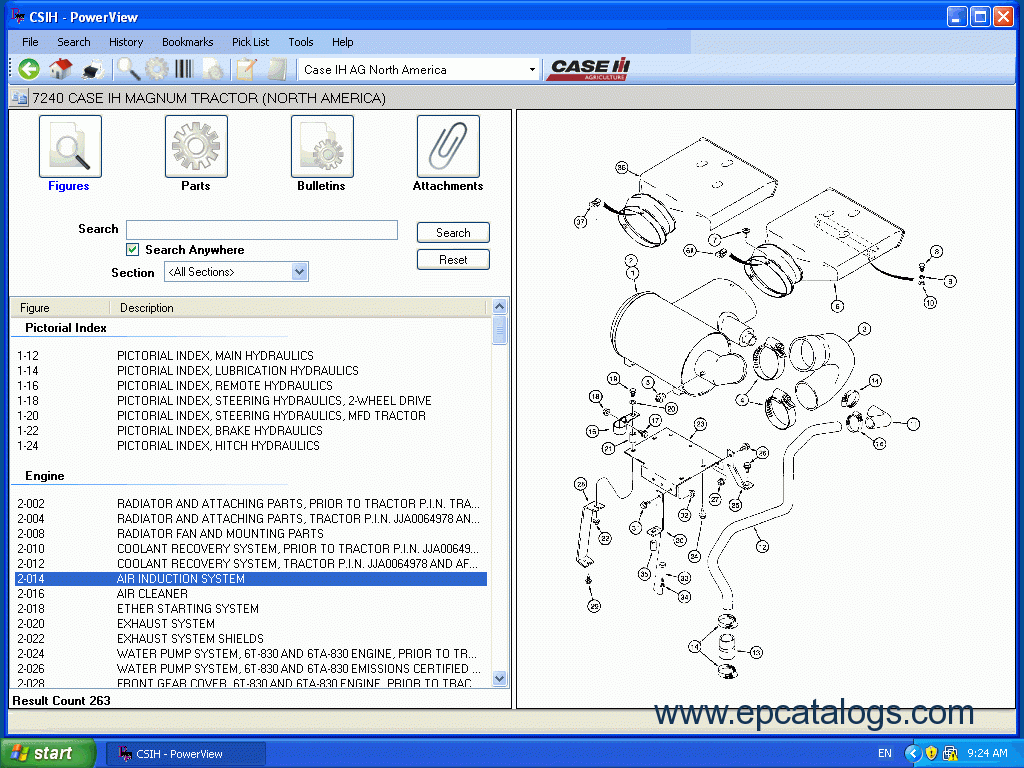Click the printer icon in the toolbar

pyautogui.click(x=93, y=69)
